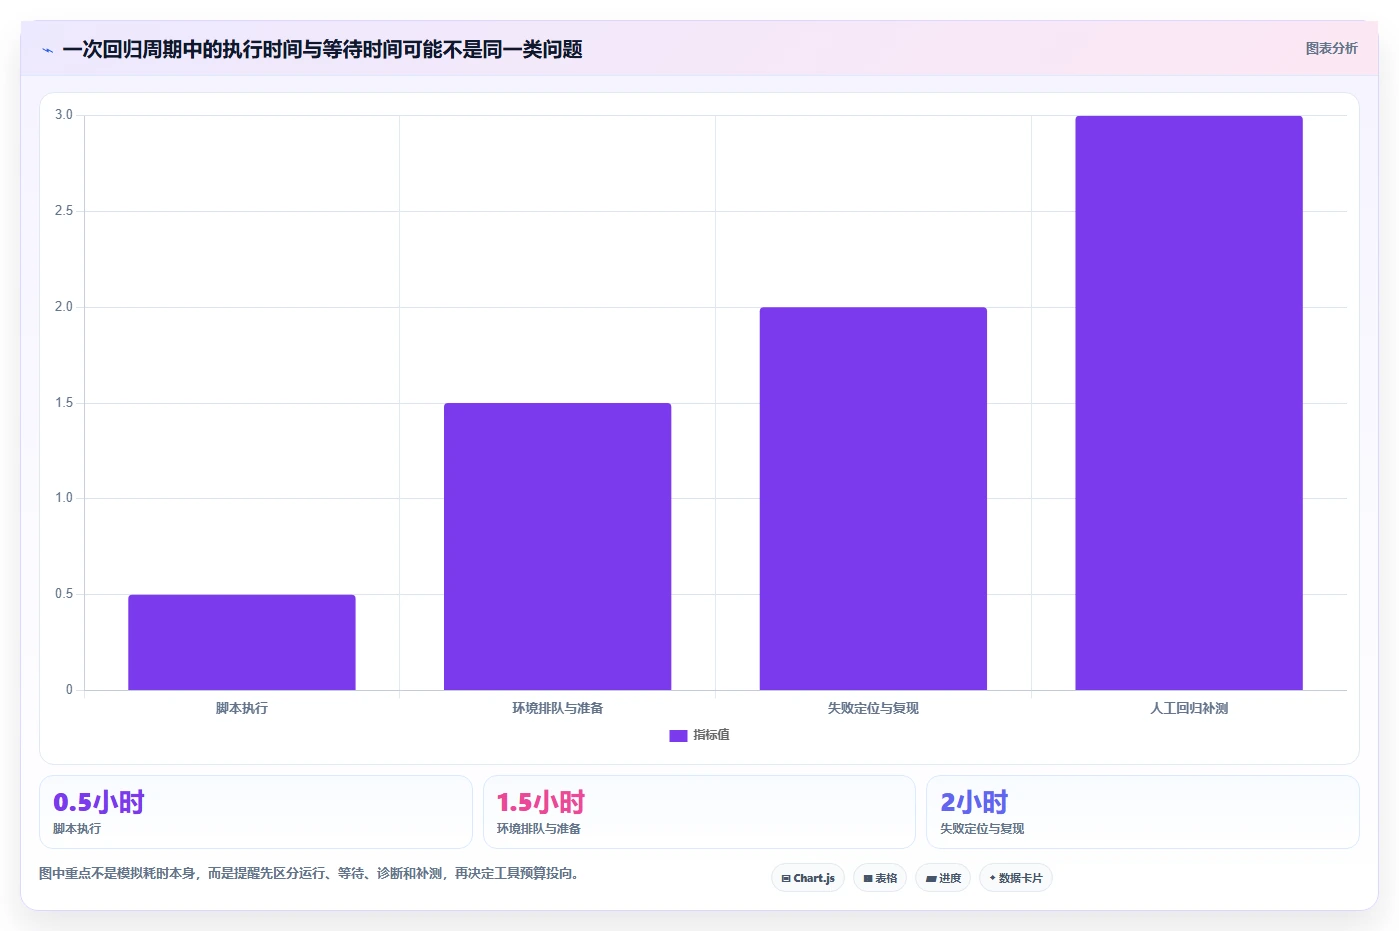Toggle the 指标值 legend color box

[x=678, y=735]
